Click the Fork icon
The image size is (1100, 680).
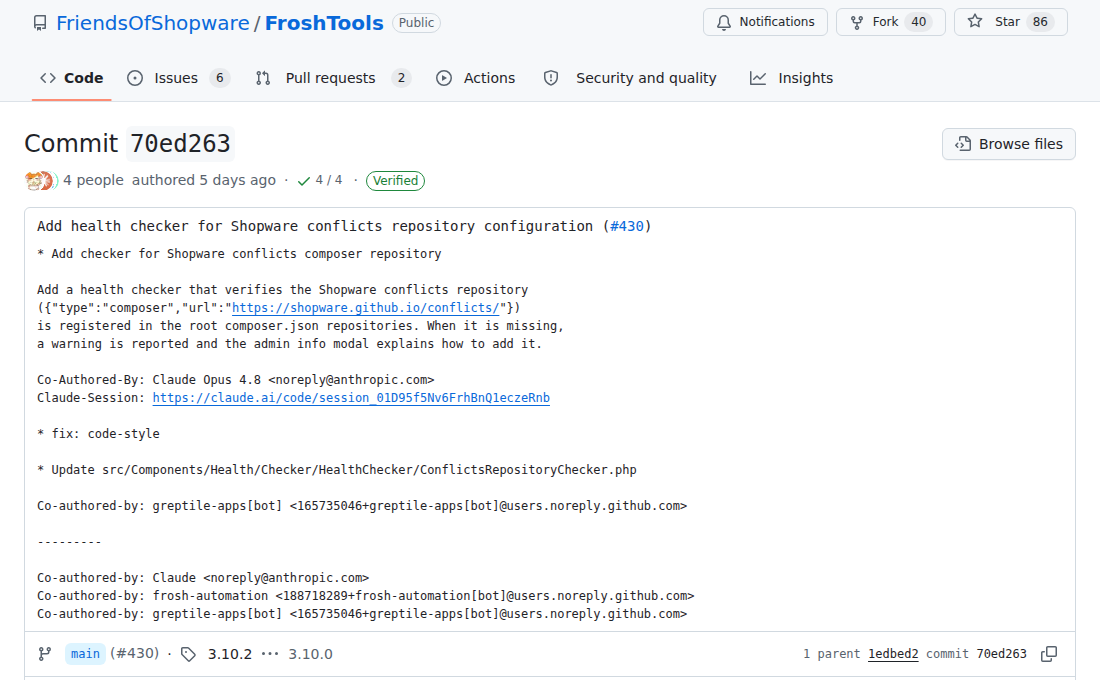(x=857, y=22)
